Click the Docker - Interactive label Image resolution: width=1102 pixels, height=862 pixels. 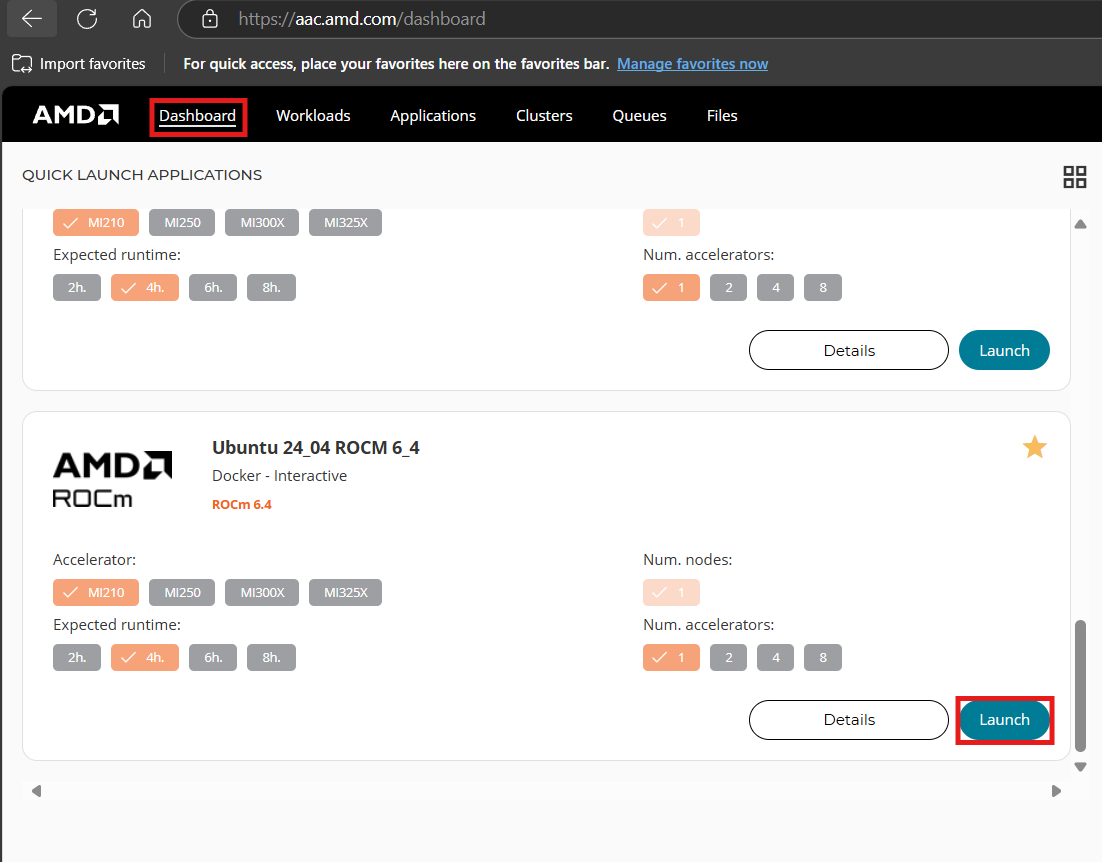point(280,476)
